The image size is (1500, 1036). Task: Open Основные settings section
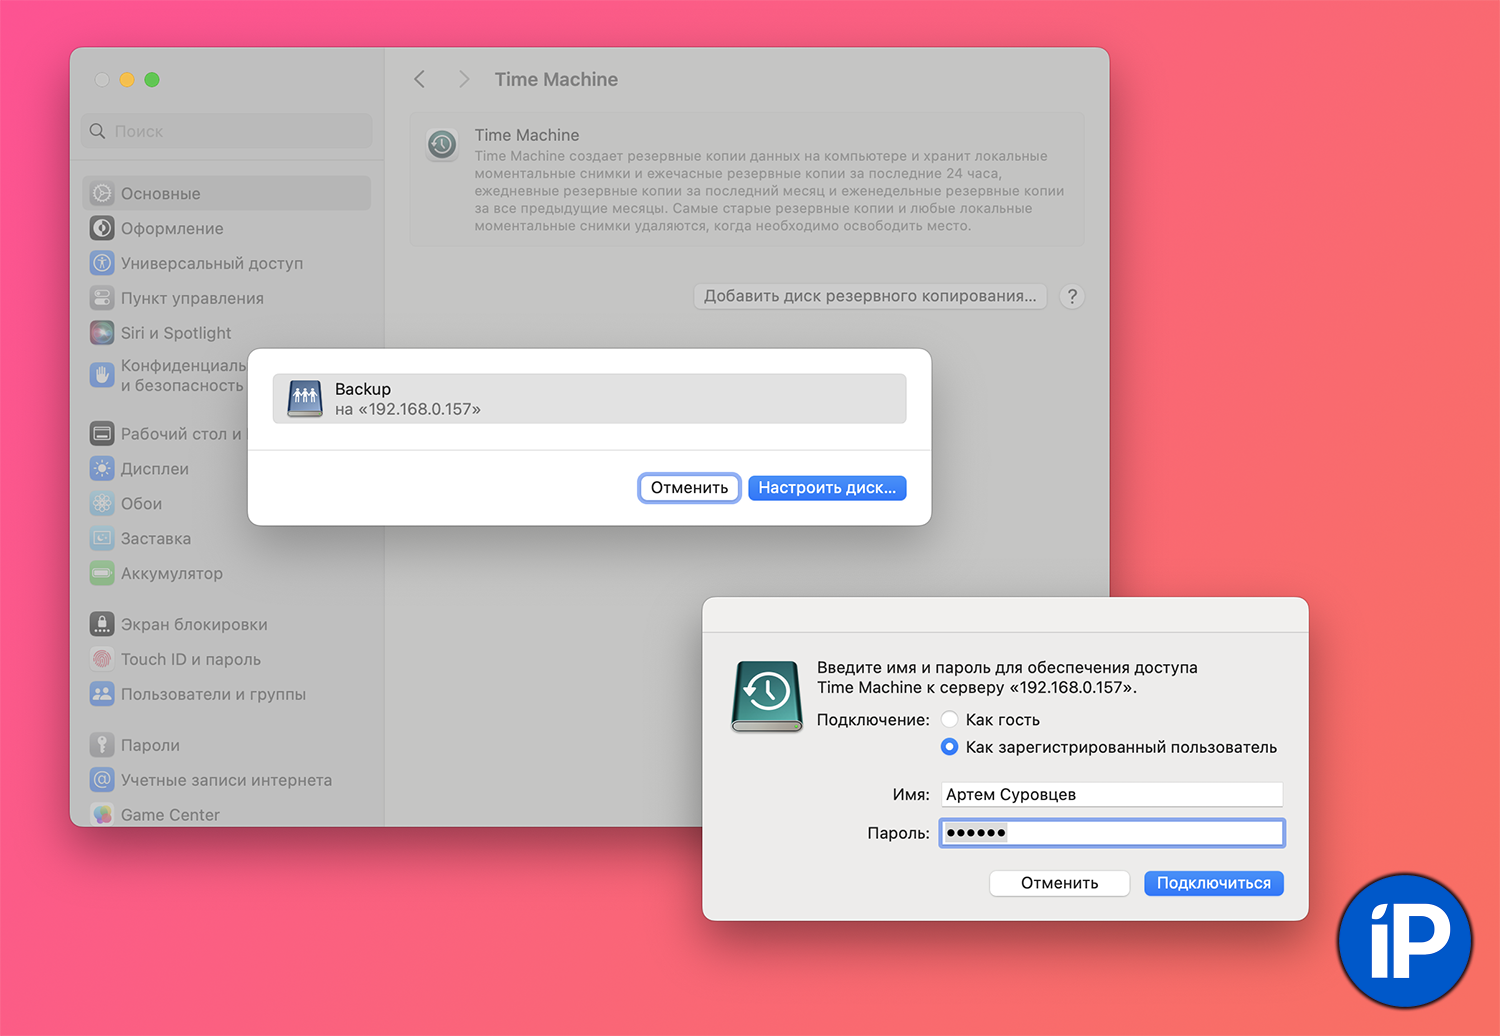pos(227,193)
